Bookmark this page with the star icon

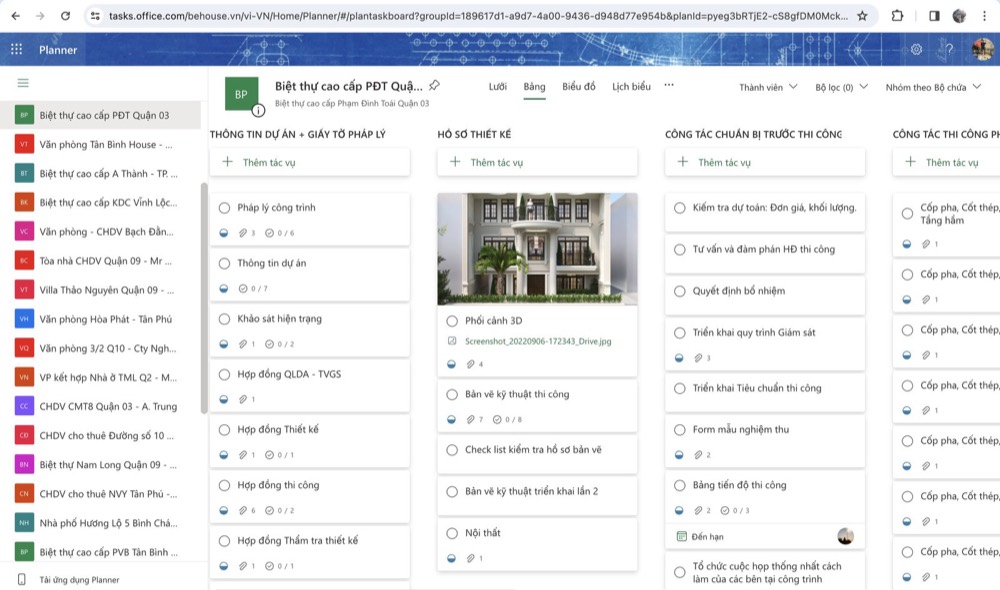(x=862, y=16)
